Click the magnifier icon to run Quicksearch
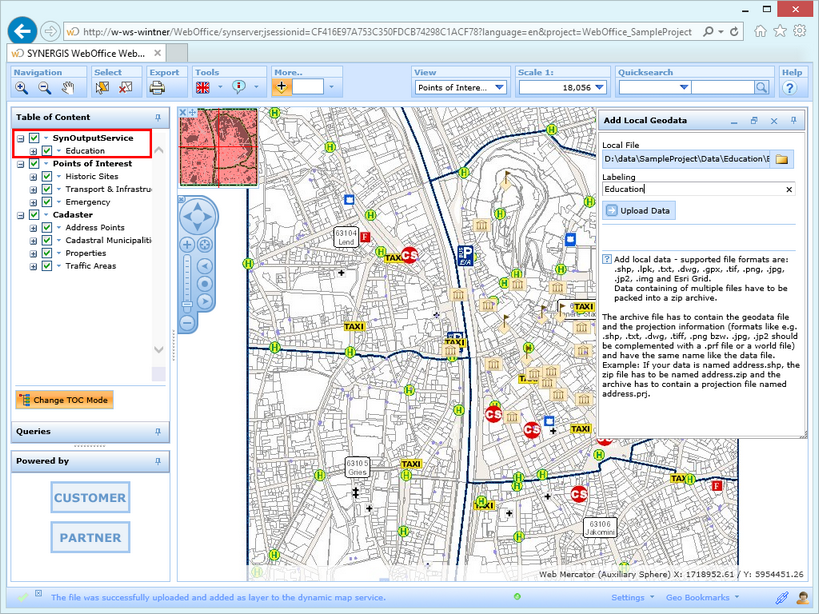 pos(761,87)
